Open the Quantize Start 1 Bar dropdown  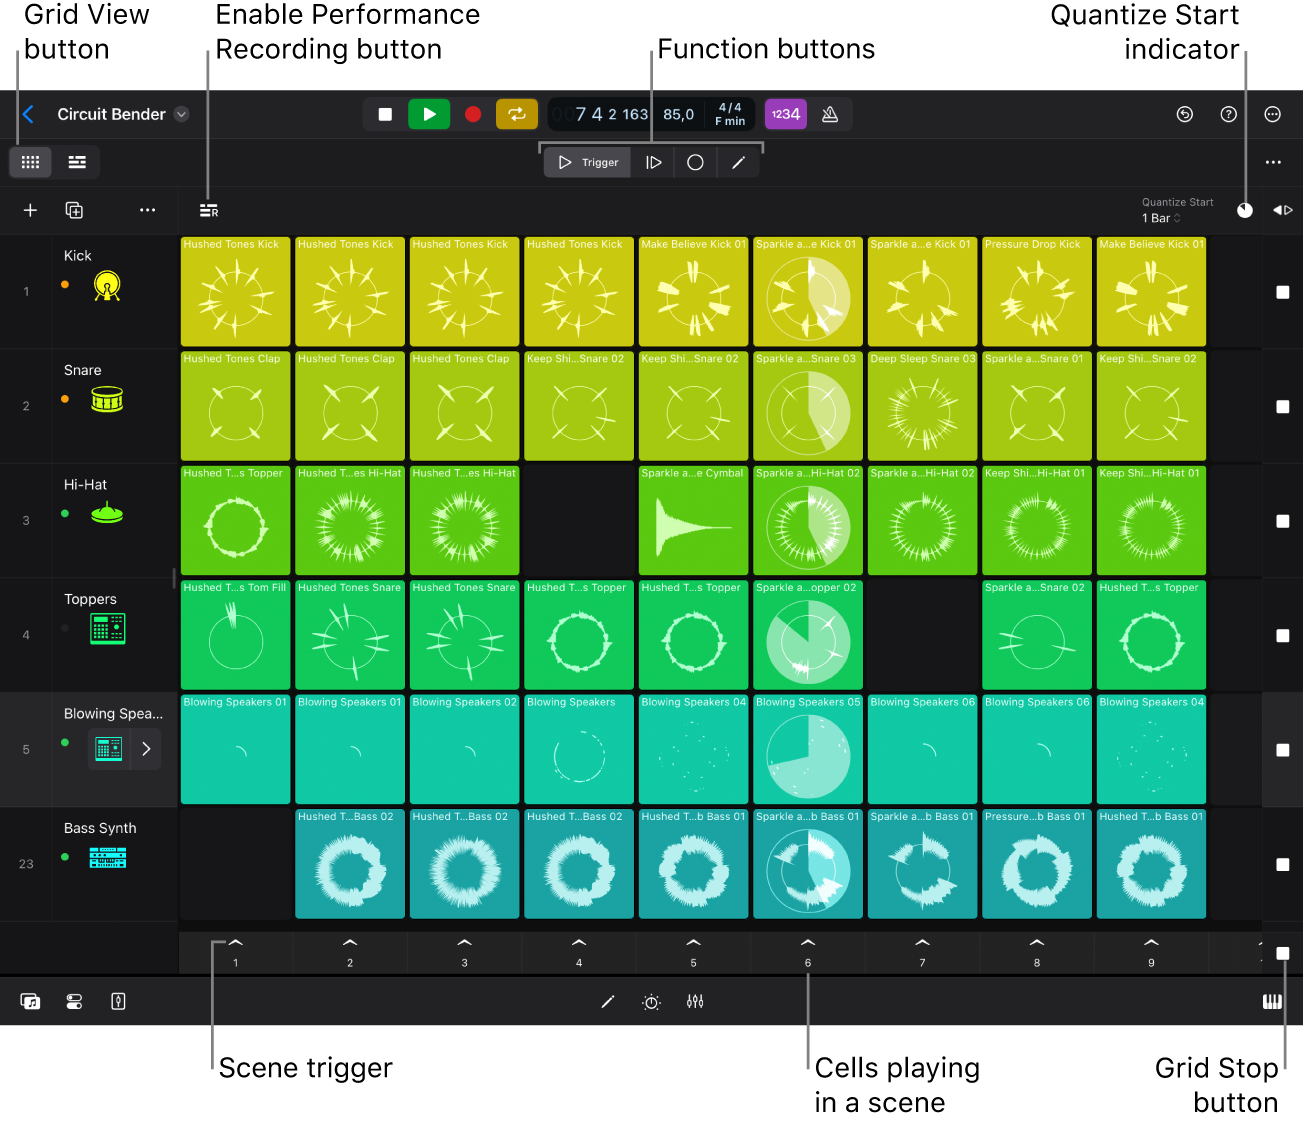1159,218
